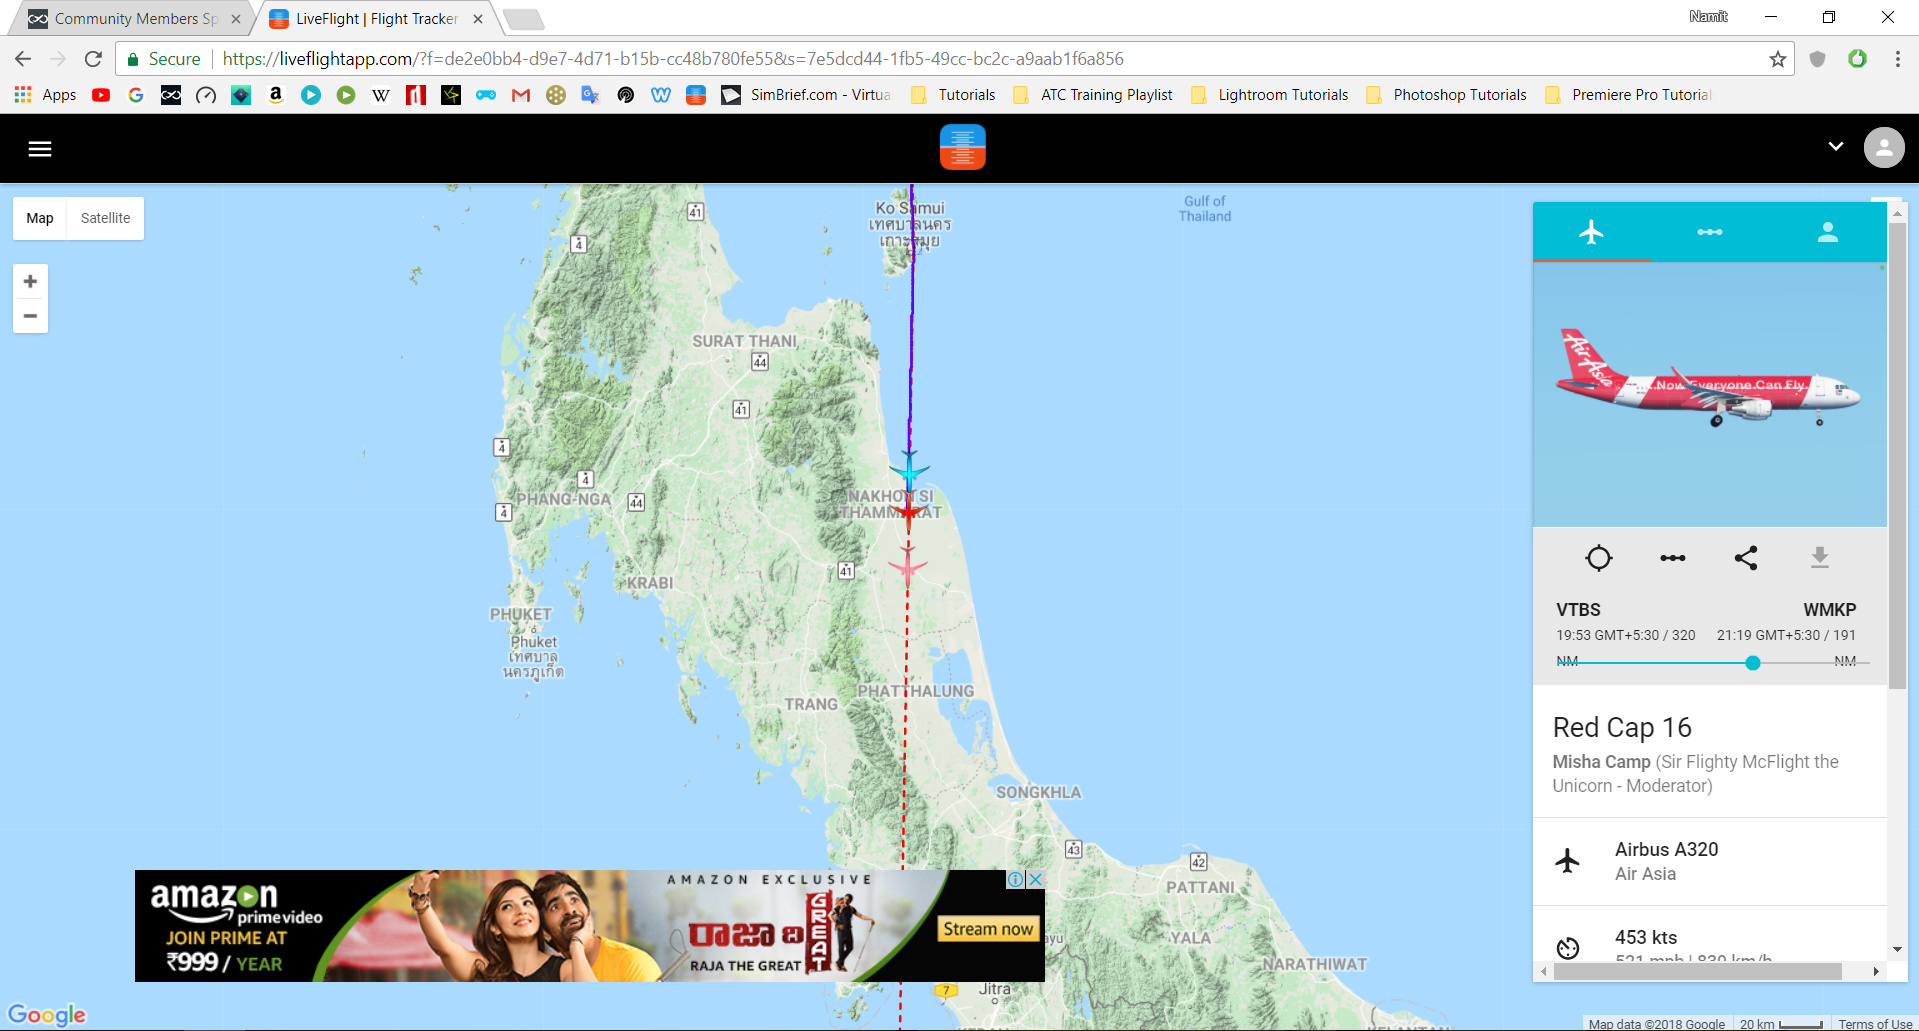
Task: Click the Air Asia aircraft photo
Action: (x=1709, y=394)
